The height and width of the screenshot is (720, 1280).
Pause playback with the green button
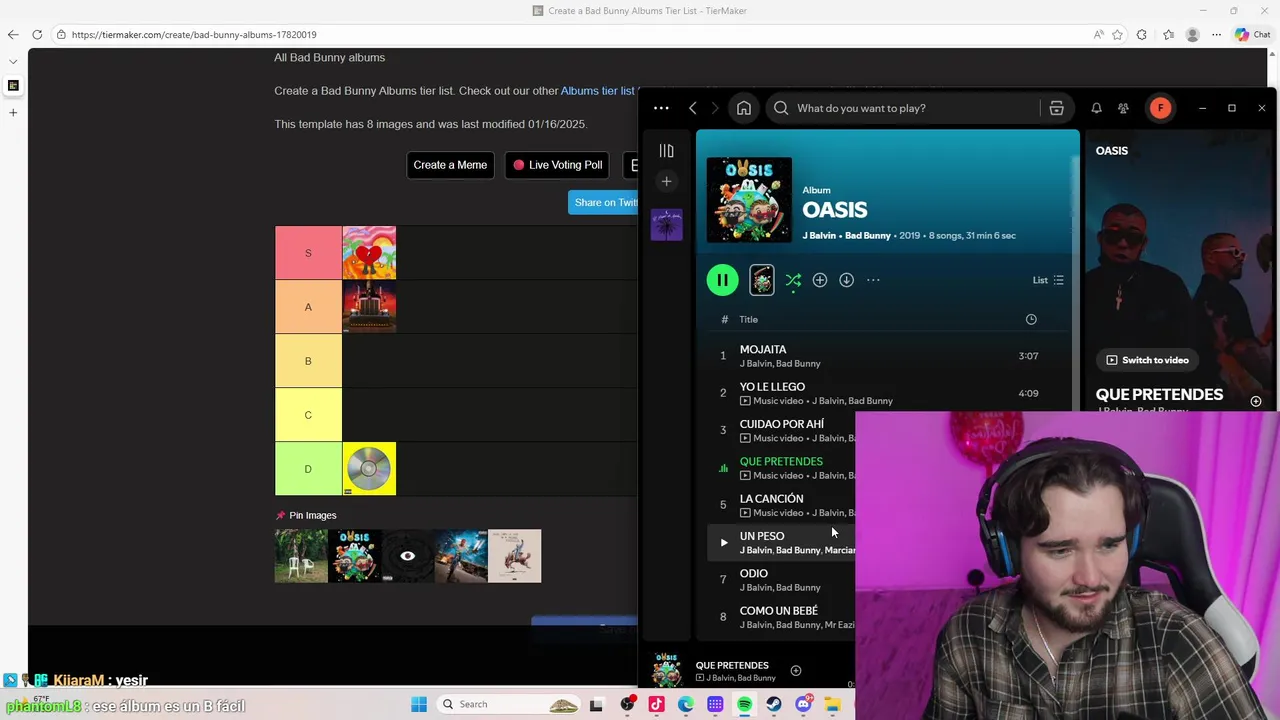[x=722, y=280]
